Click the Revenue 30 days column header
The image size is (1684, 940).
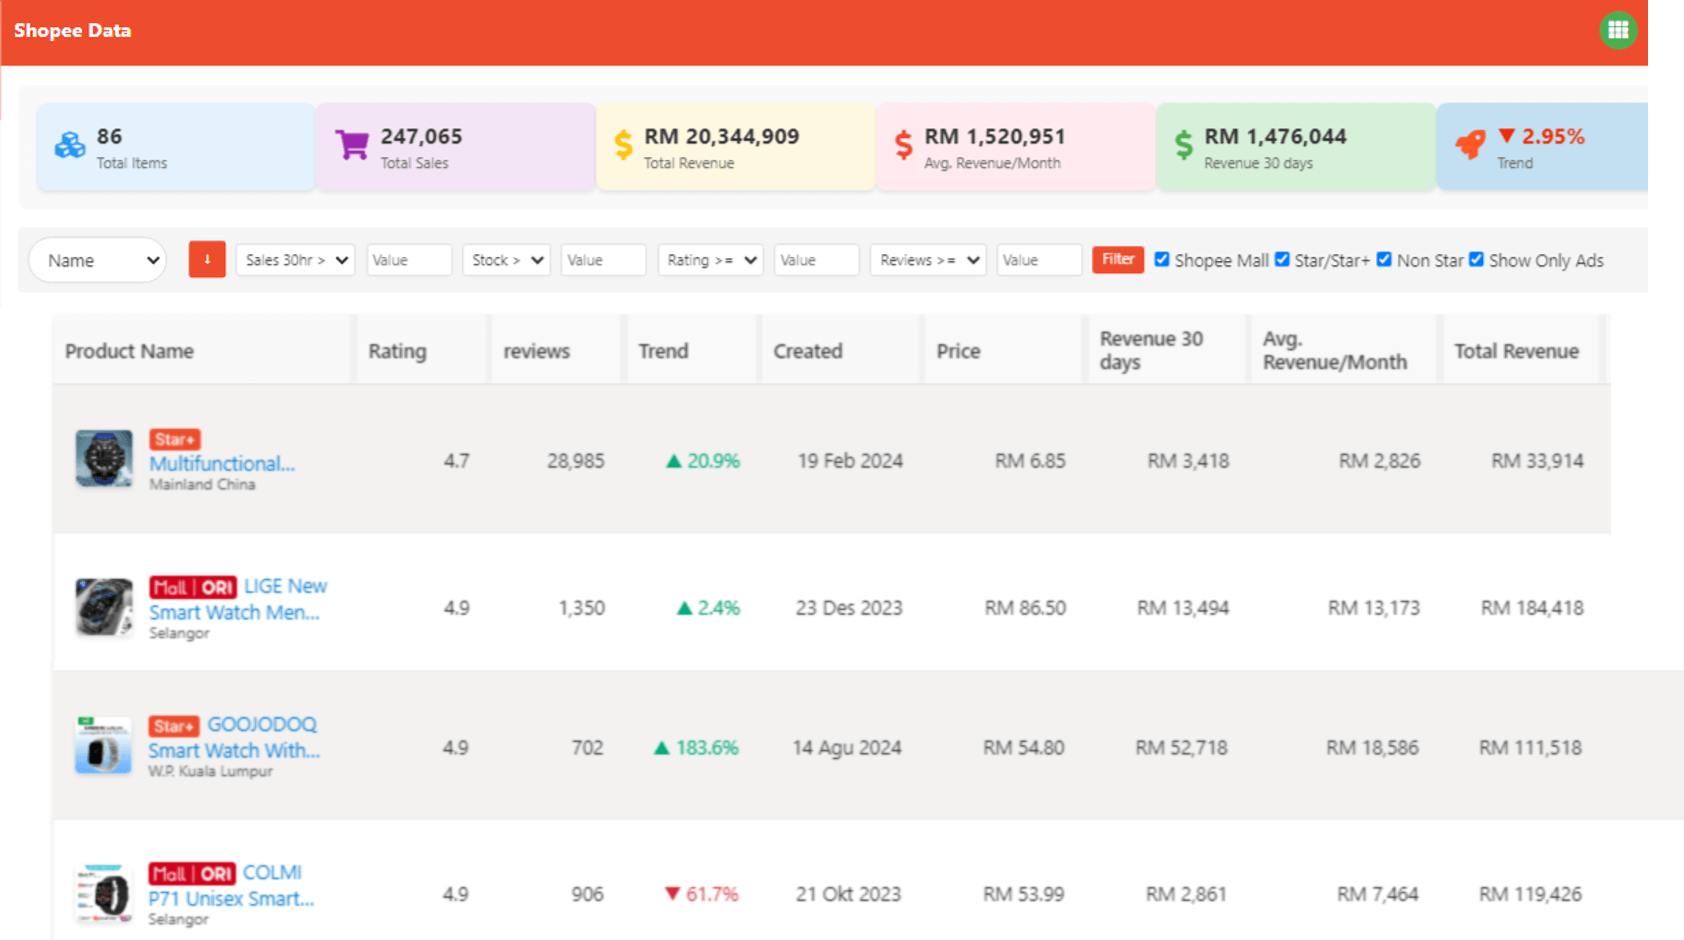point(1151,350)
